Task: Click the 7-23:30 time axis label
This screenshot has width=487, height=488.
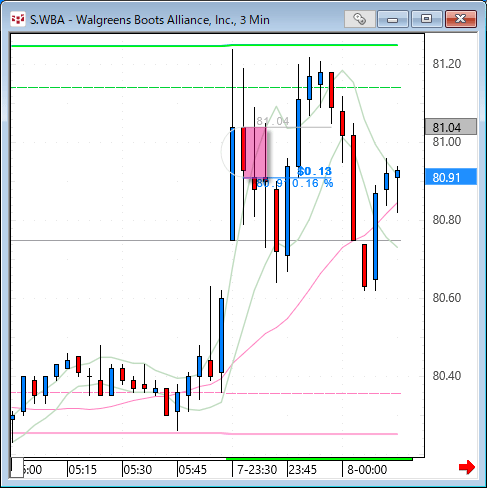Action: tap(257, 470)
